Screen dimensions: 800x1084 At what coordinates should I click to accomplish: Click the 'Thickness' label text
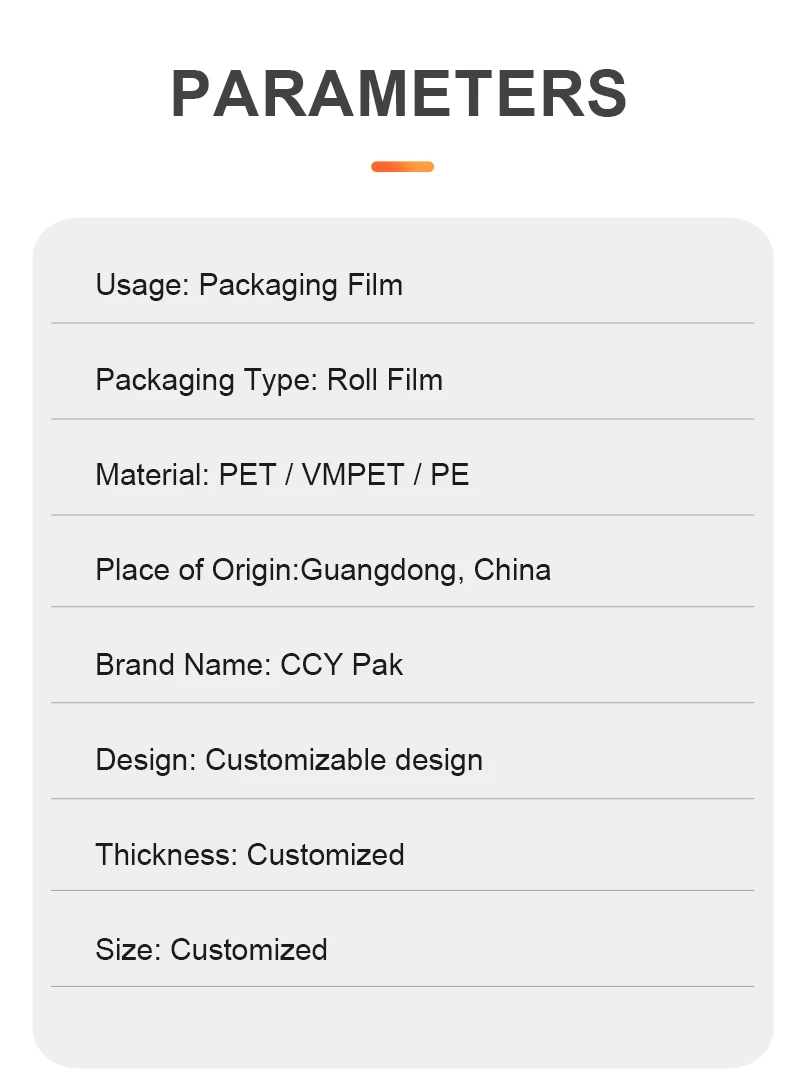pos(166,855)
